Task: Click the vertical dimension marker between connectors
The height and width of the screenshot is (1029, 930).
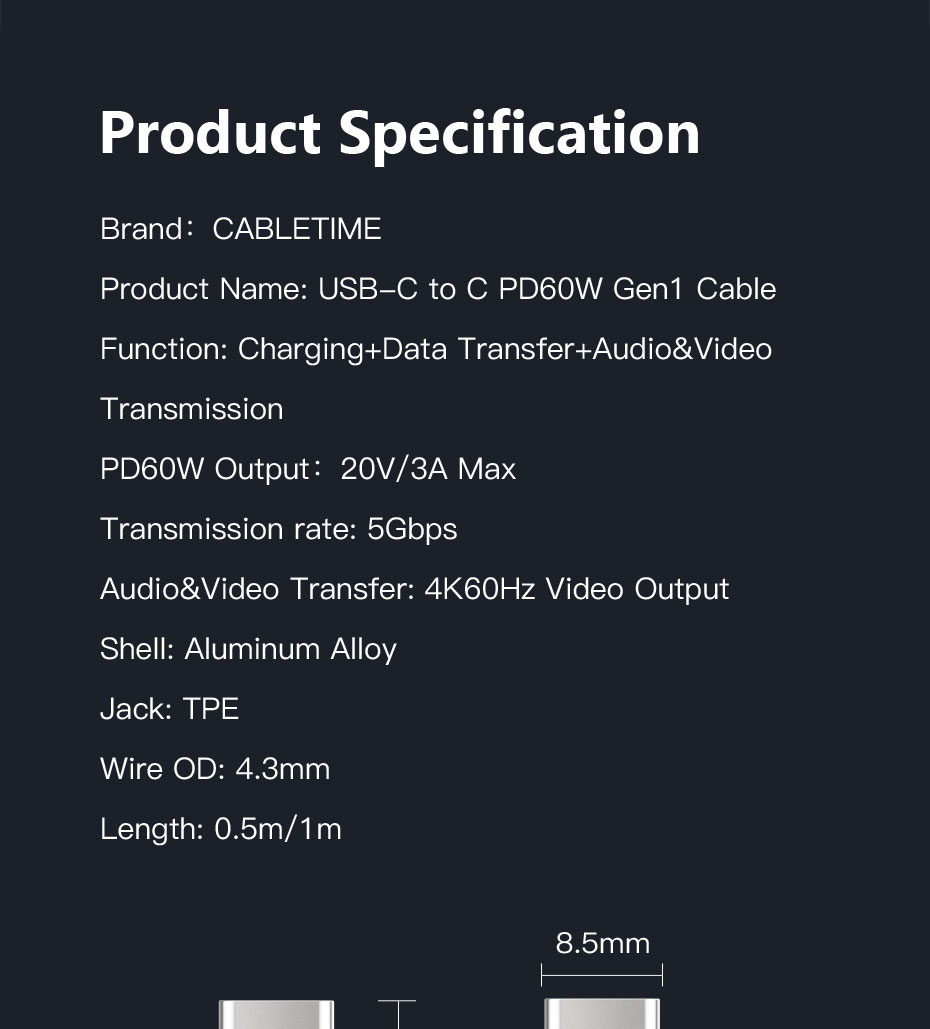Action: point(397,1015)
